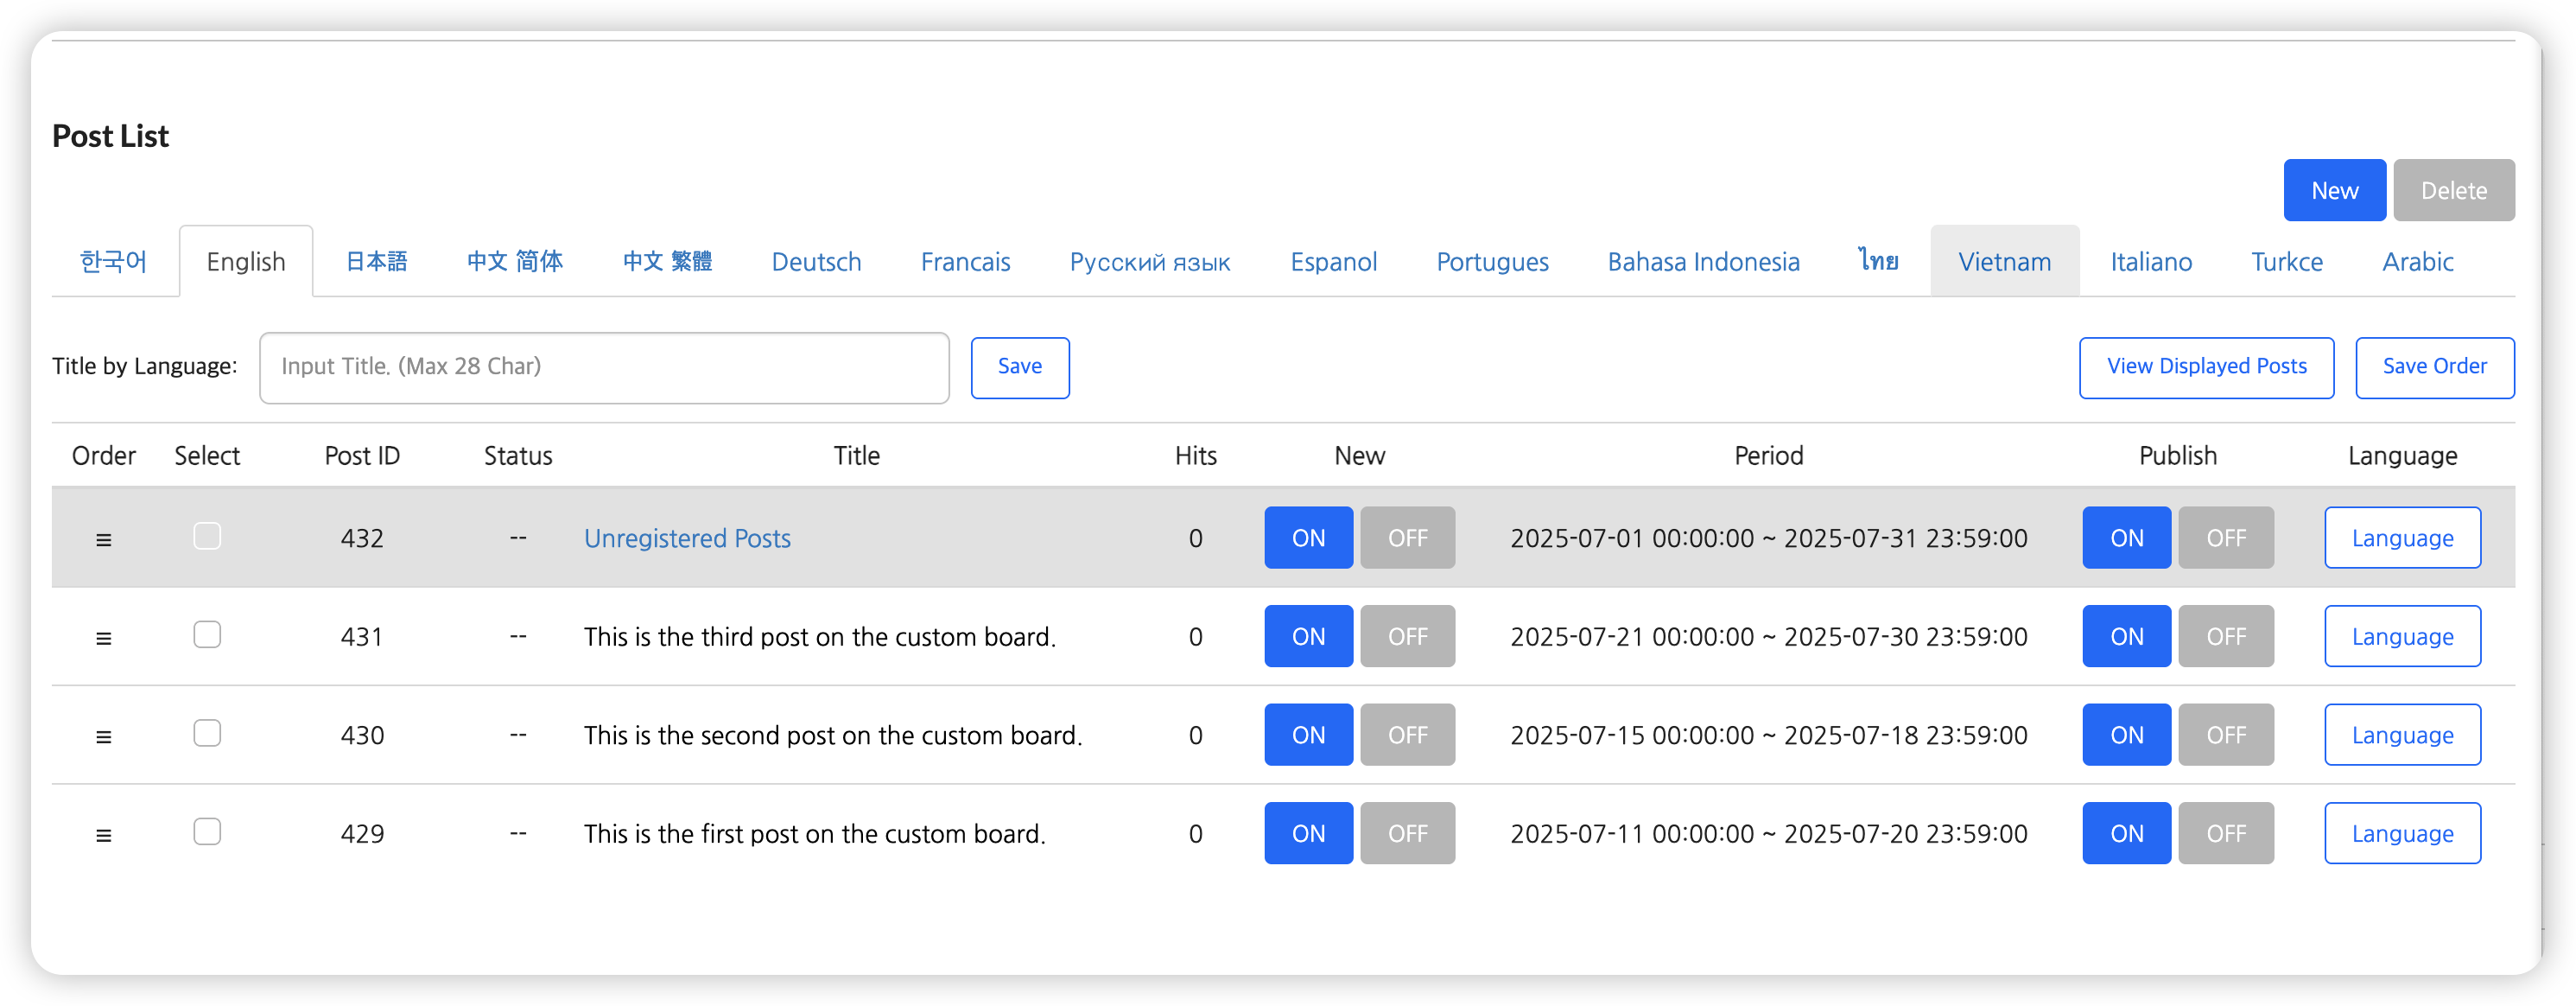Click the View Displayed Posts button
This screenshot has height=1006, width=2576.
2205,367
